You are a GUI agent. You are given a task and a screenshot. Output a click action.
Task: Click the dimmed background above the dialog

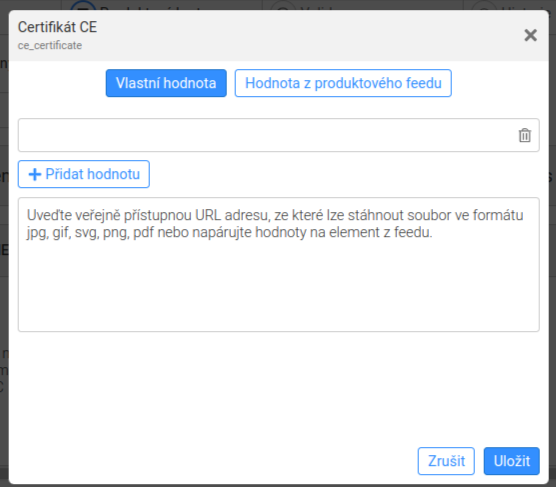(278, 5)
